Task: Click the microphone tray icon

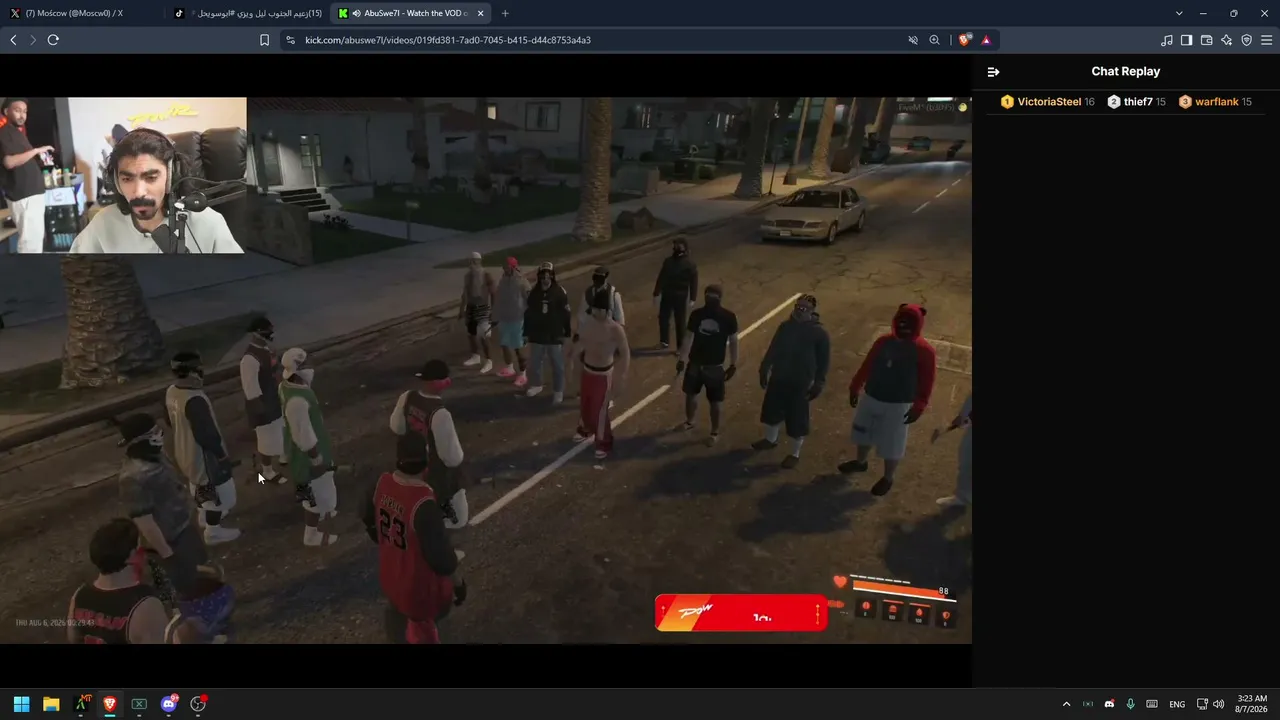Action: click(1131, 704)
